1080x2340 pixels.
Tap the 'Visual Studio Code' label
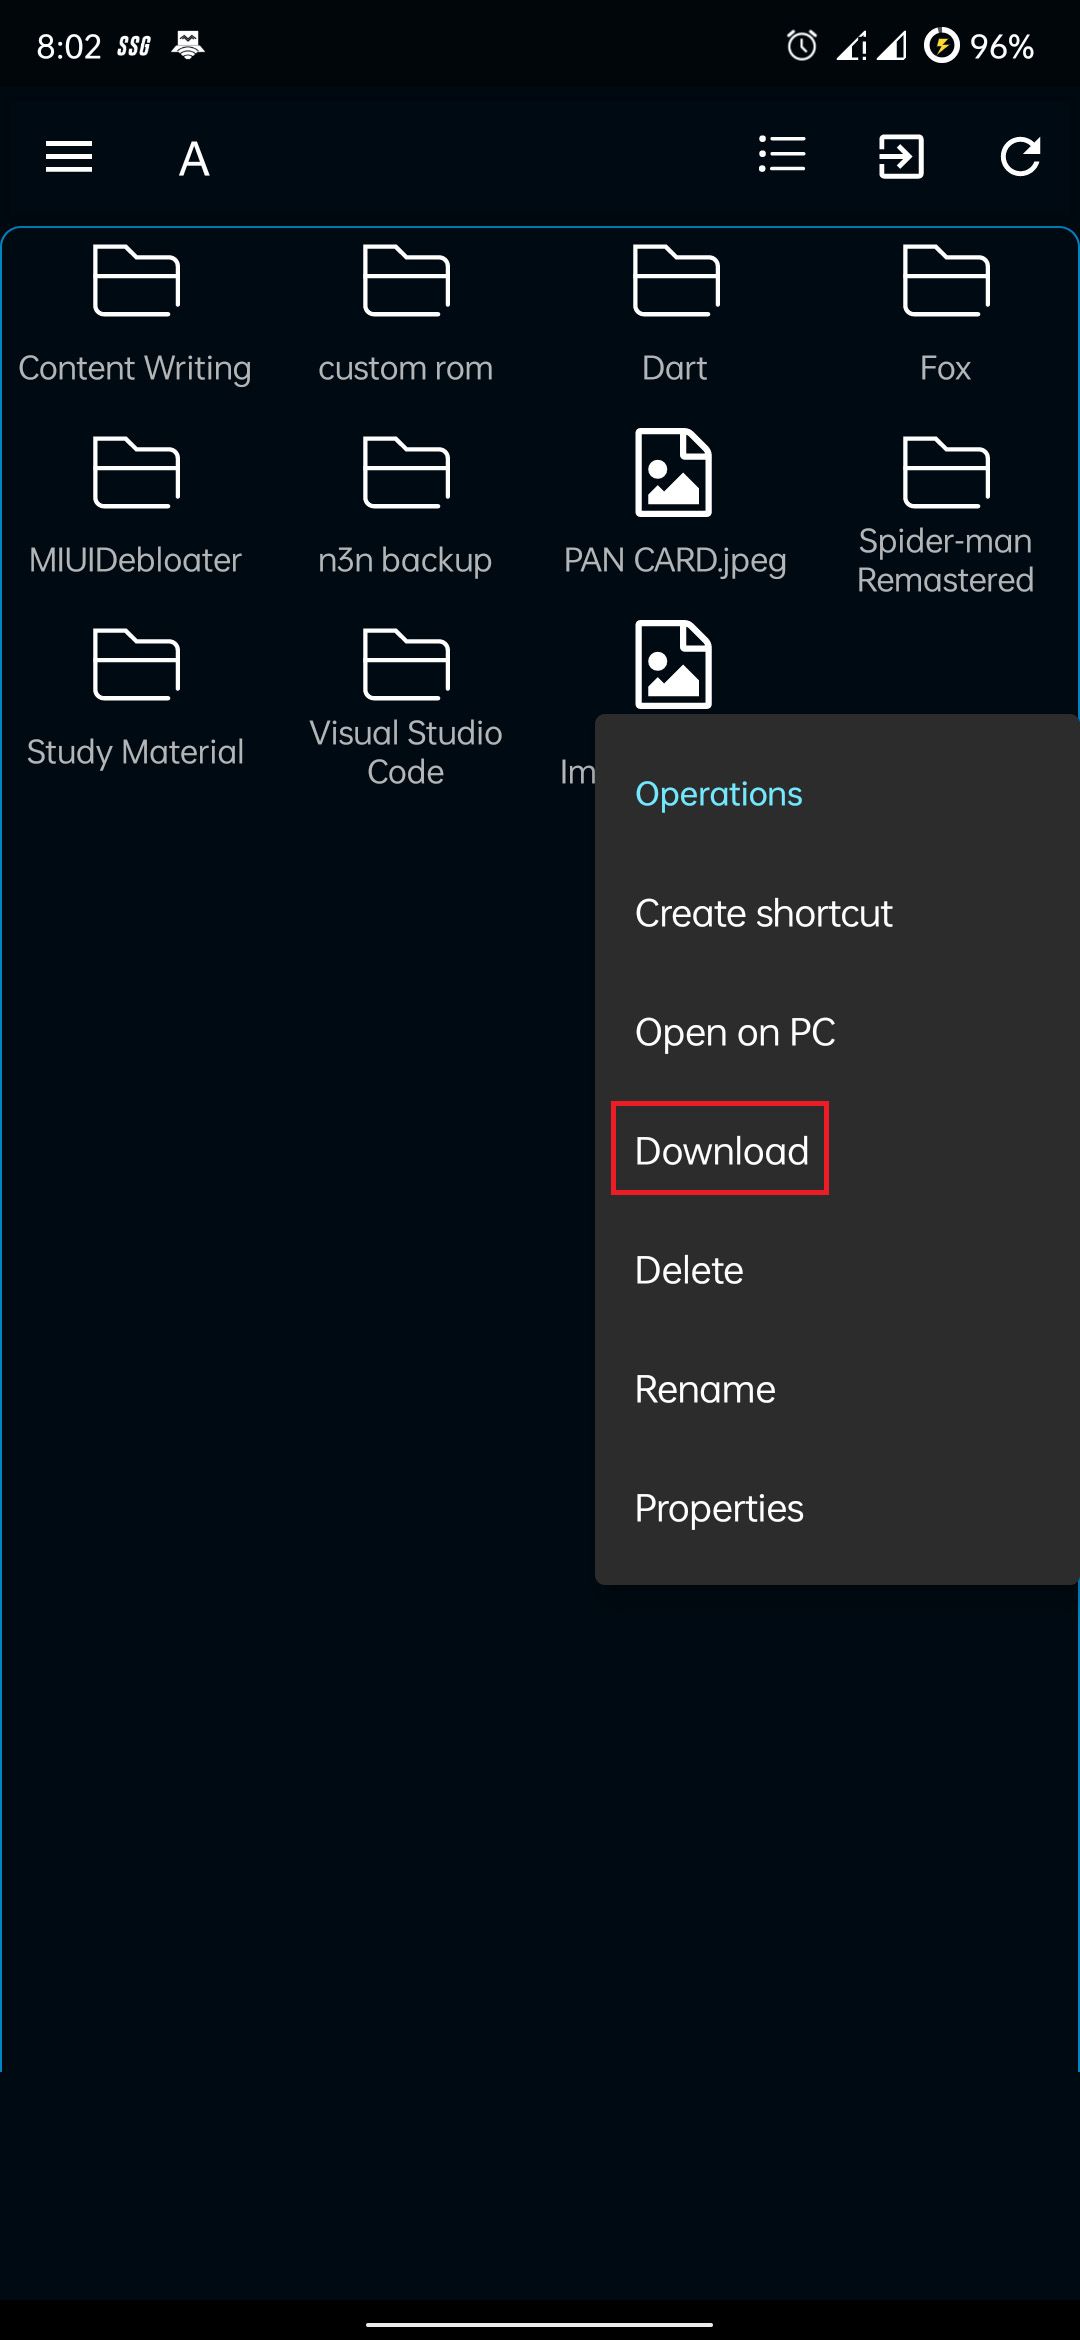(x=406, y=752)
